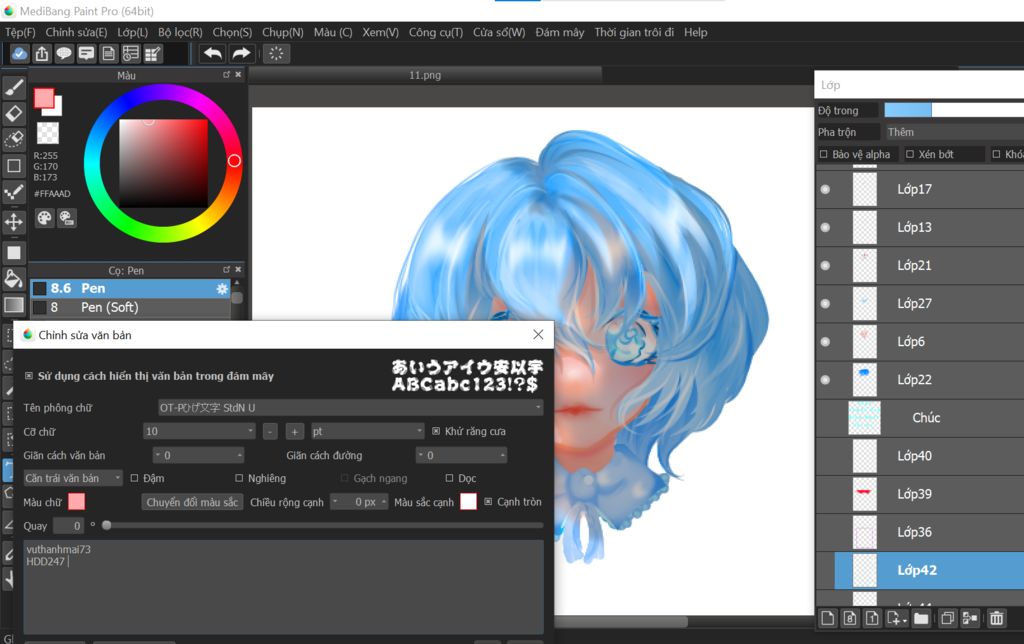Image resolution: width=1024 pixels, height=644 pixels.
Task: Select the Brush tool in the left toolbar
Action: [x=14, y=86]
